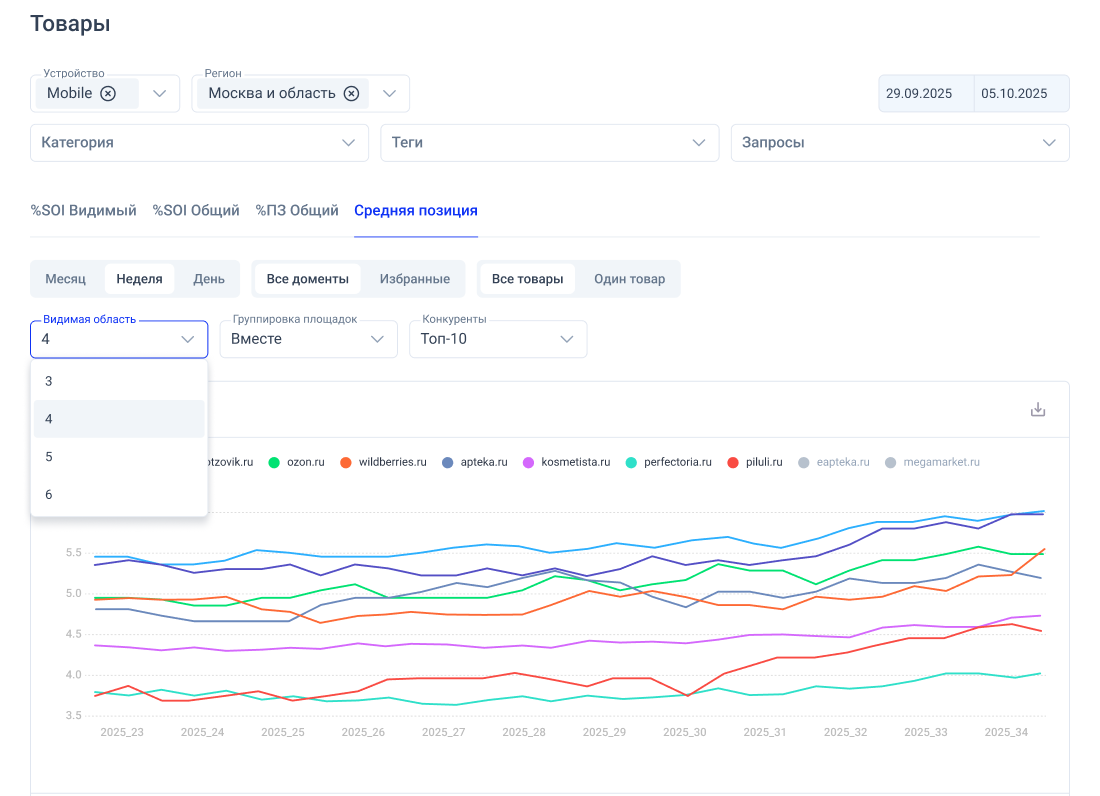The image size is (1100, 796).
Task: Toggle perfectoria.ru legend item
Action: [668, 462]
